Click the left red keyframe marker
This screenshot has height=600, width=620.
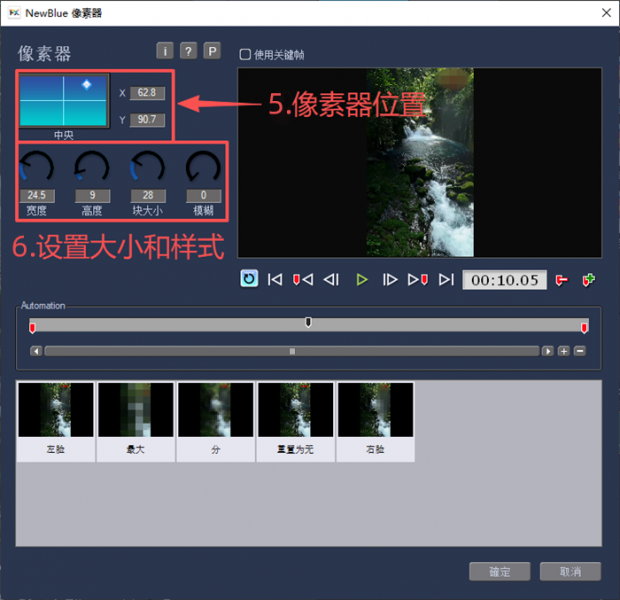click(x=32, y=327)
